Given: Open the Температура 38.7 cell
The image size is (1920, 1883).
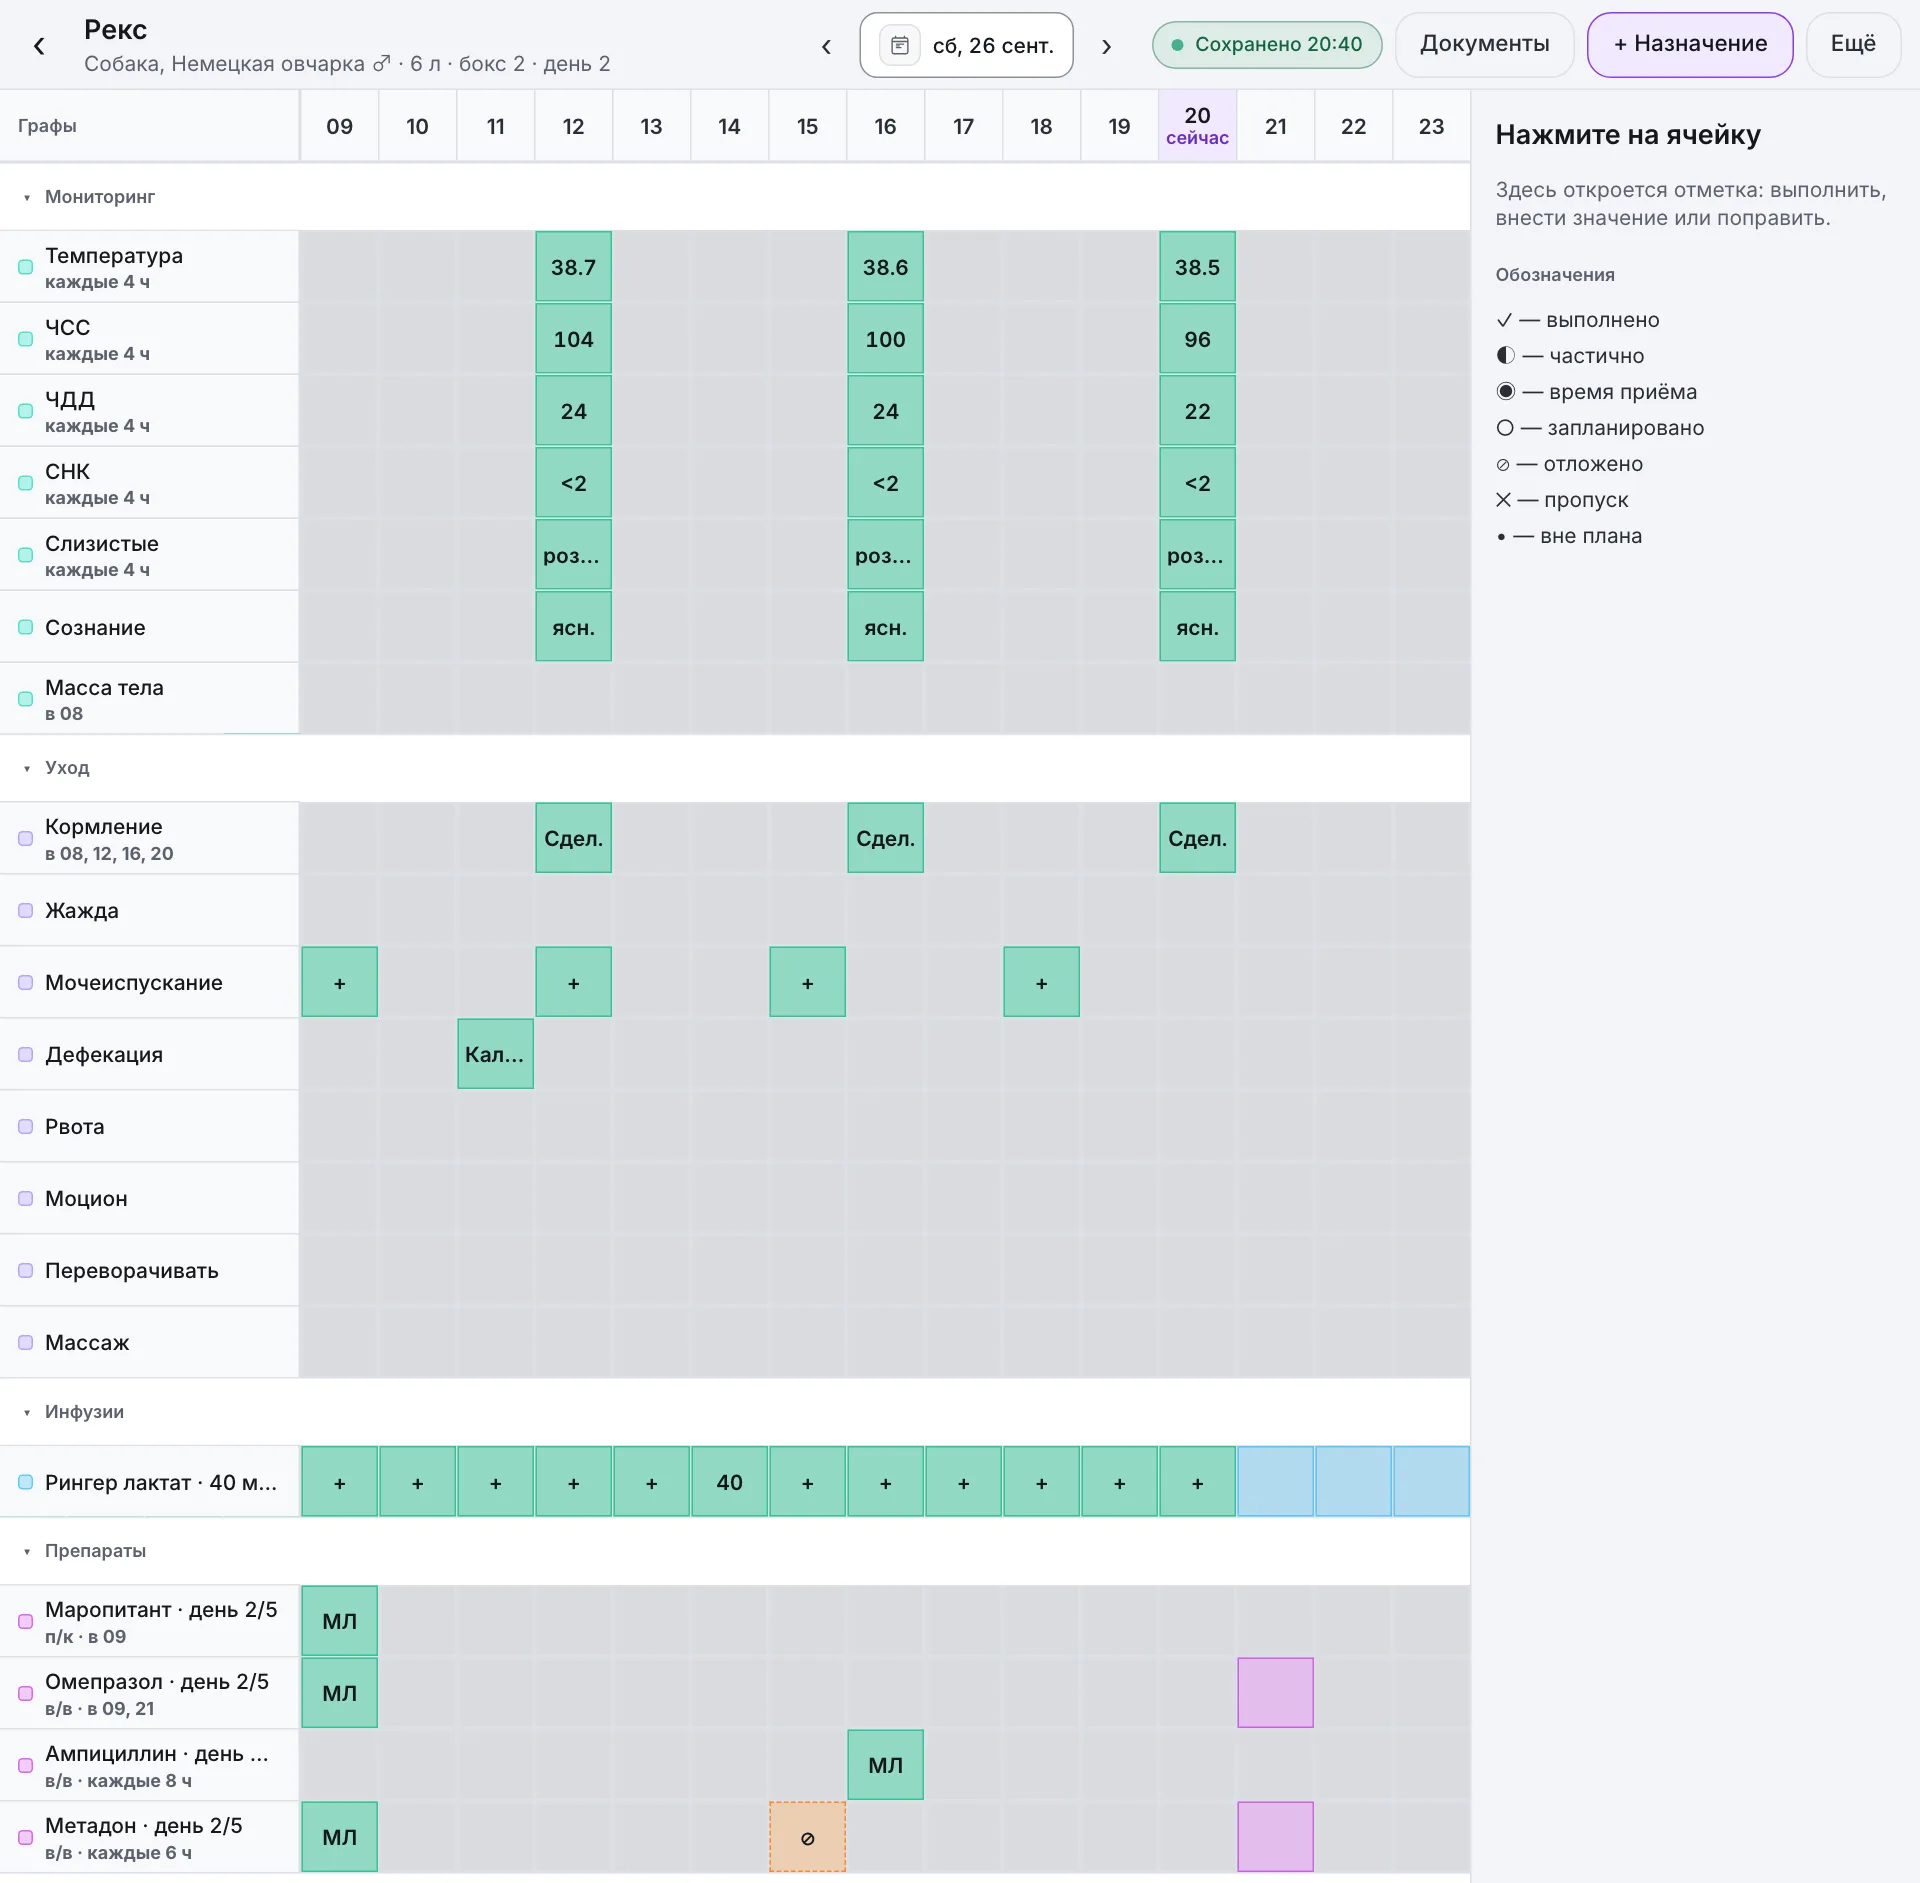Looking at the screenshot, I should [573, 267].
